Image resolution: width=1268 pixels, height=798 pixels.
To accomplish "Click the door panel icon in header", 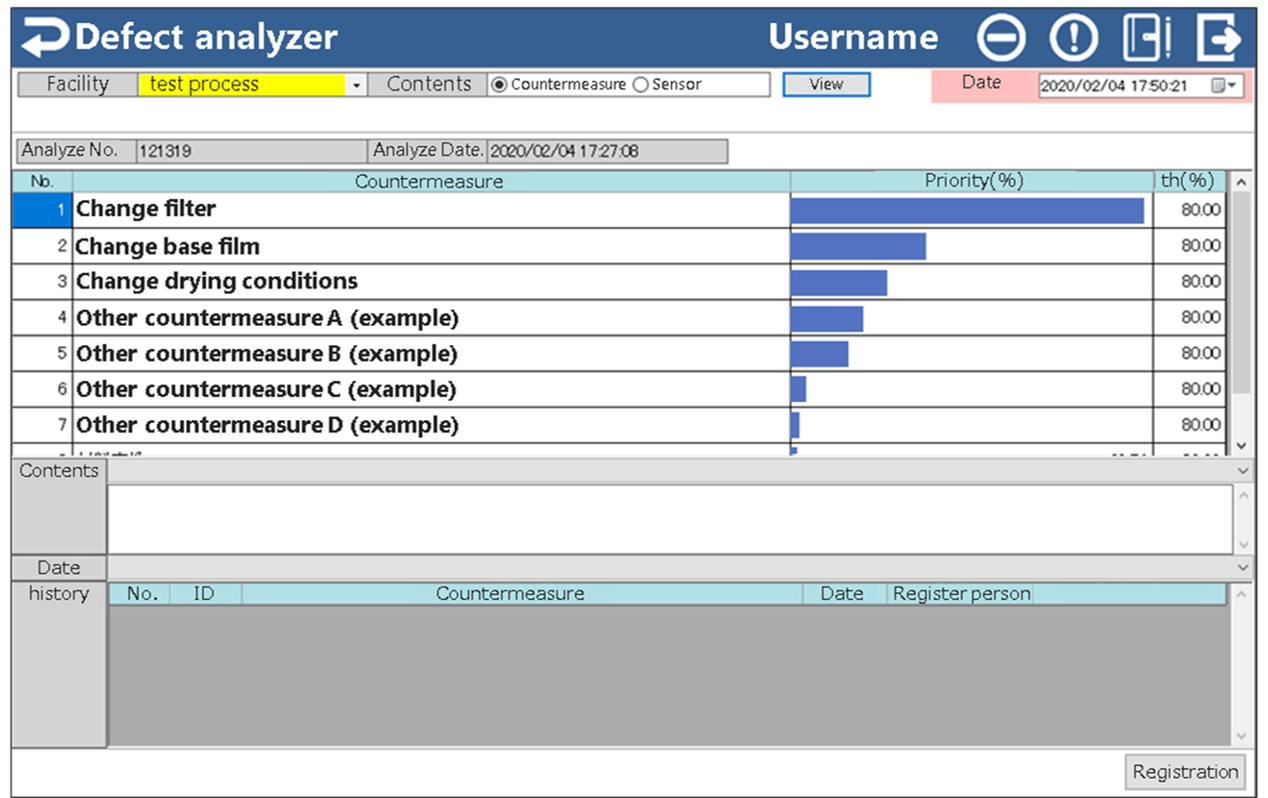I will click(1146, 38).
